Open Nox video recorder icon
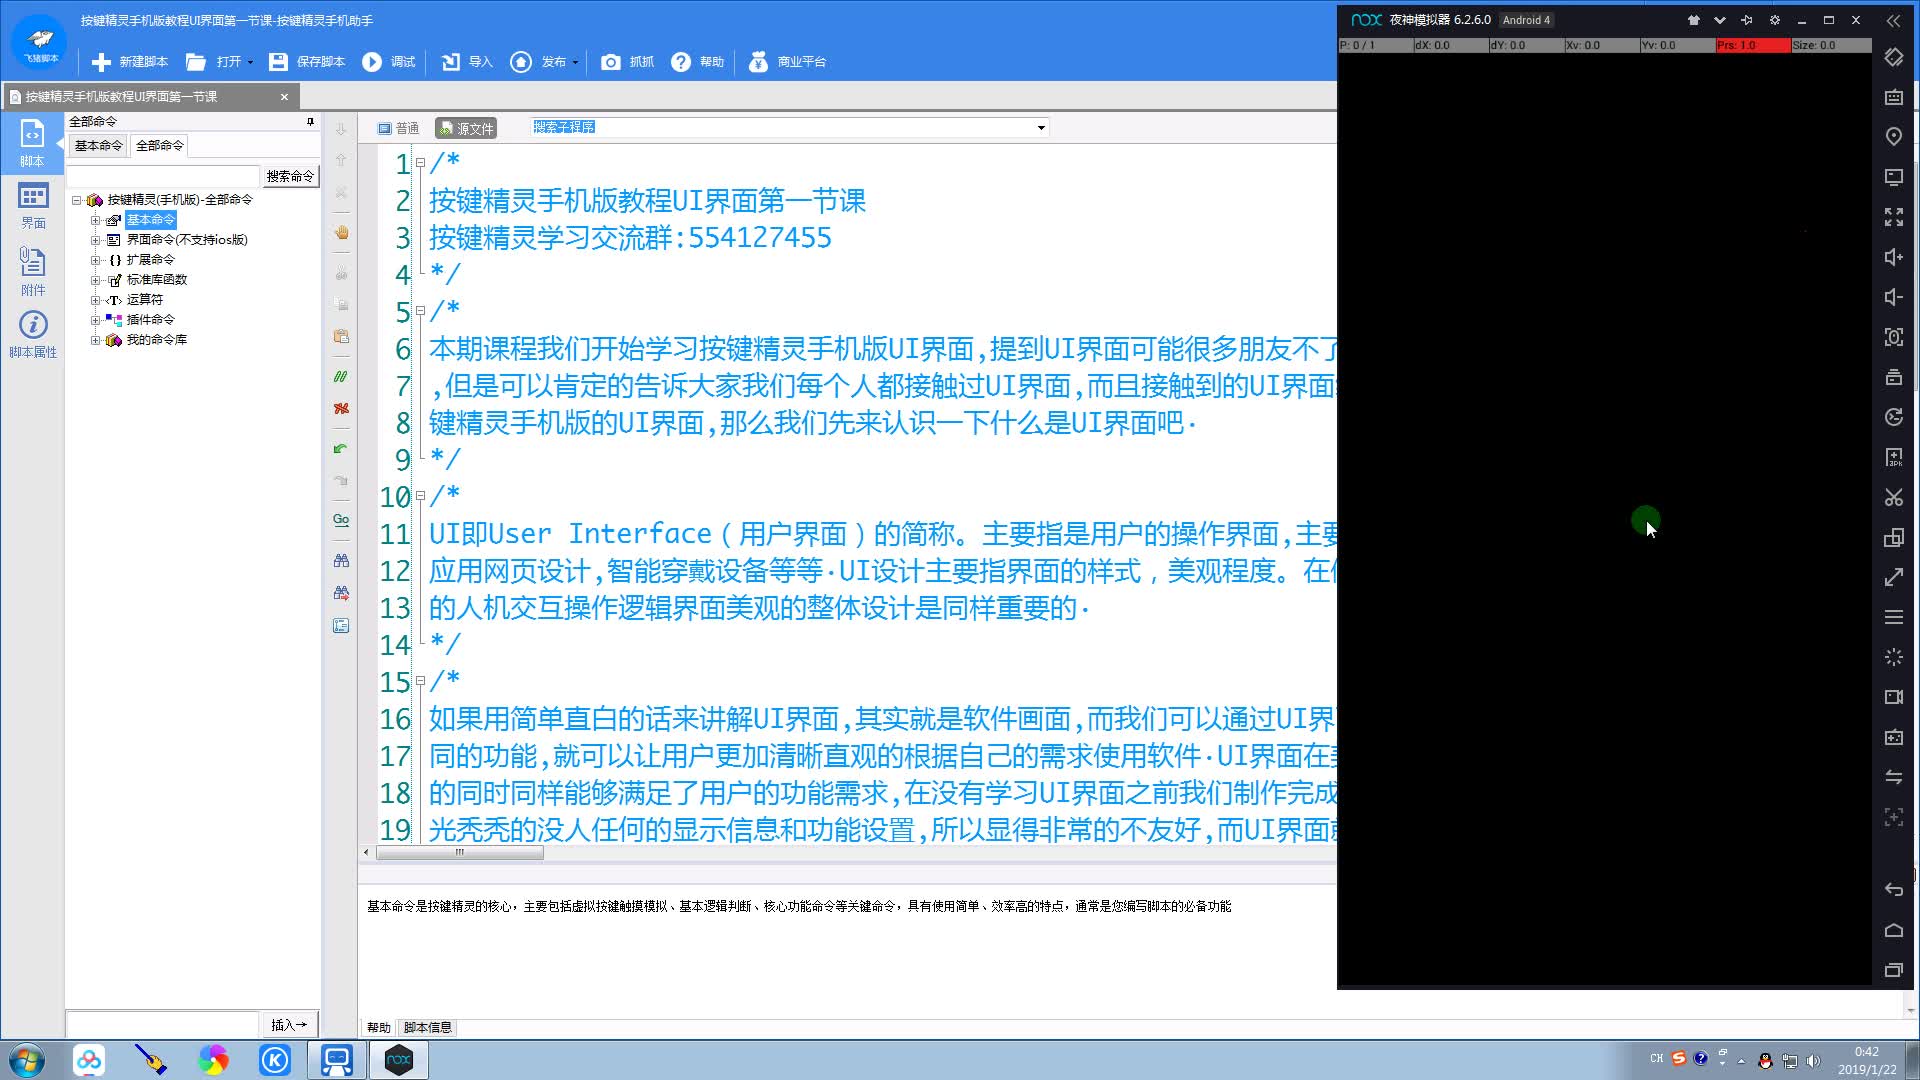This screenshot has height=1080, width=1920. tap(1894, 697)
